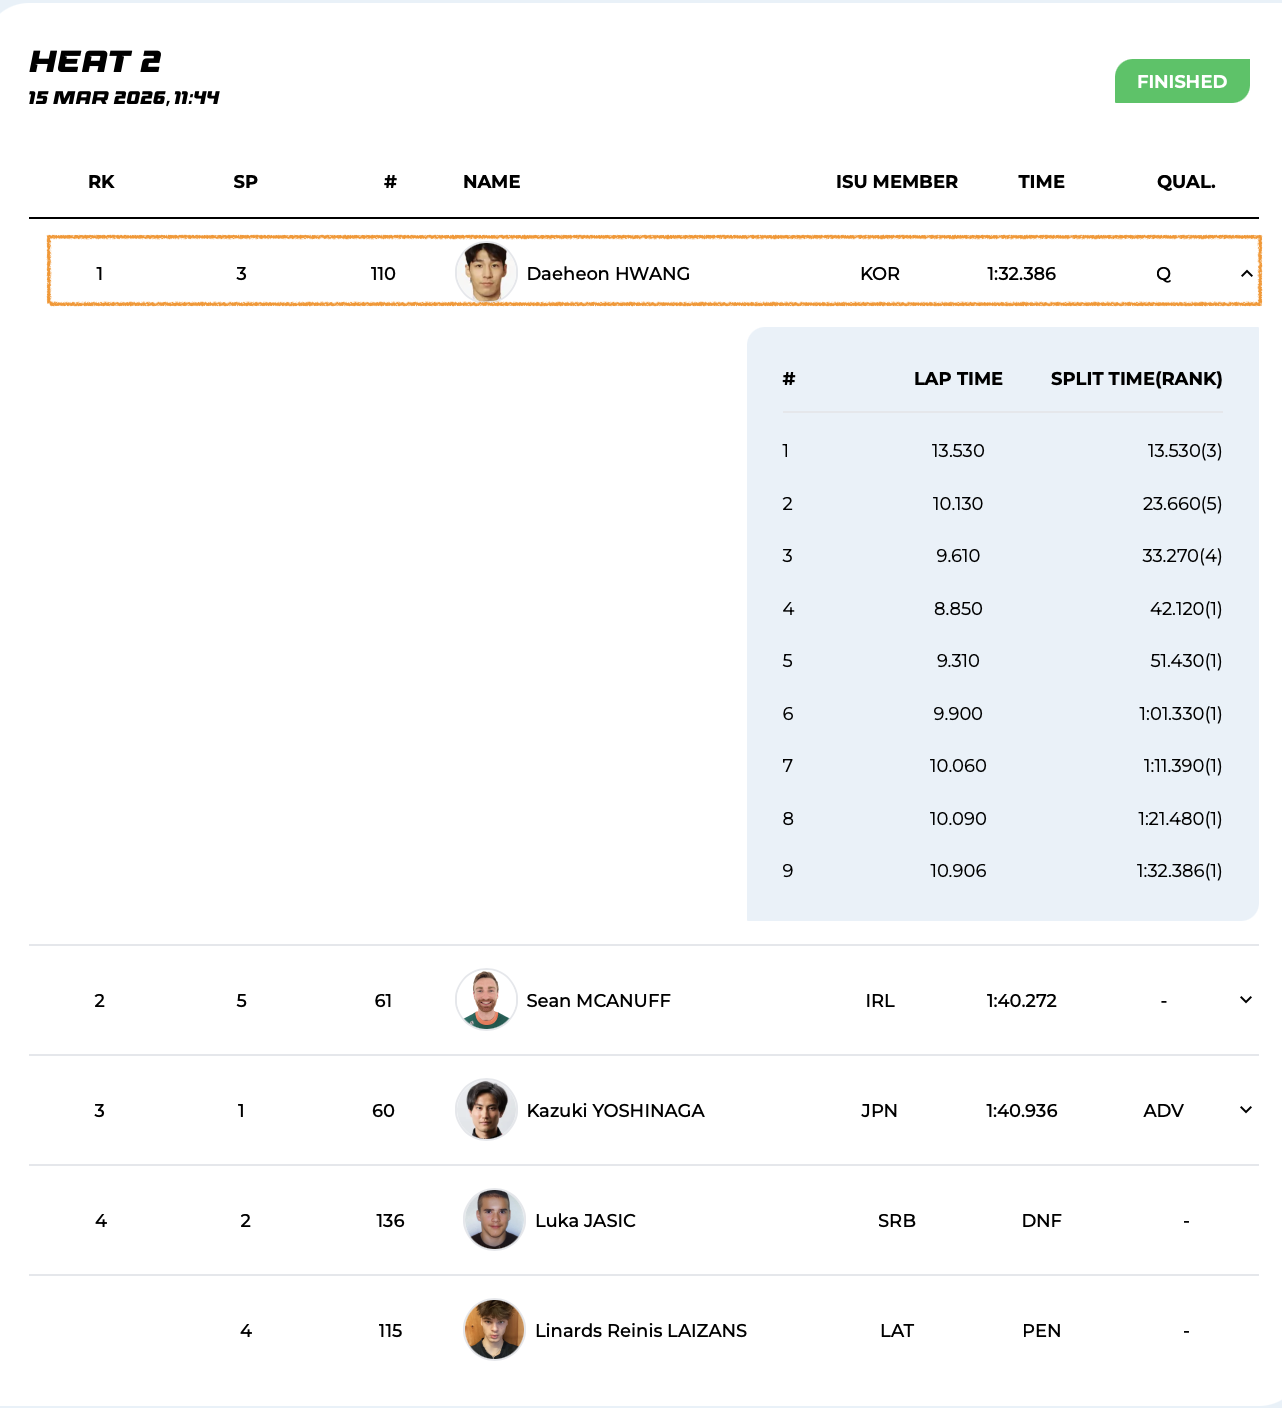The width and height of the screenshot is (1282, 1408).
Task: Open Daeheon HWANG skater name link
Action: (x=608, y=274)
